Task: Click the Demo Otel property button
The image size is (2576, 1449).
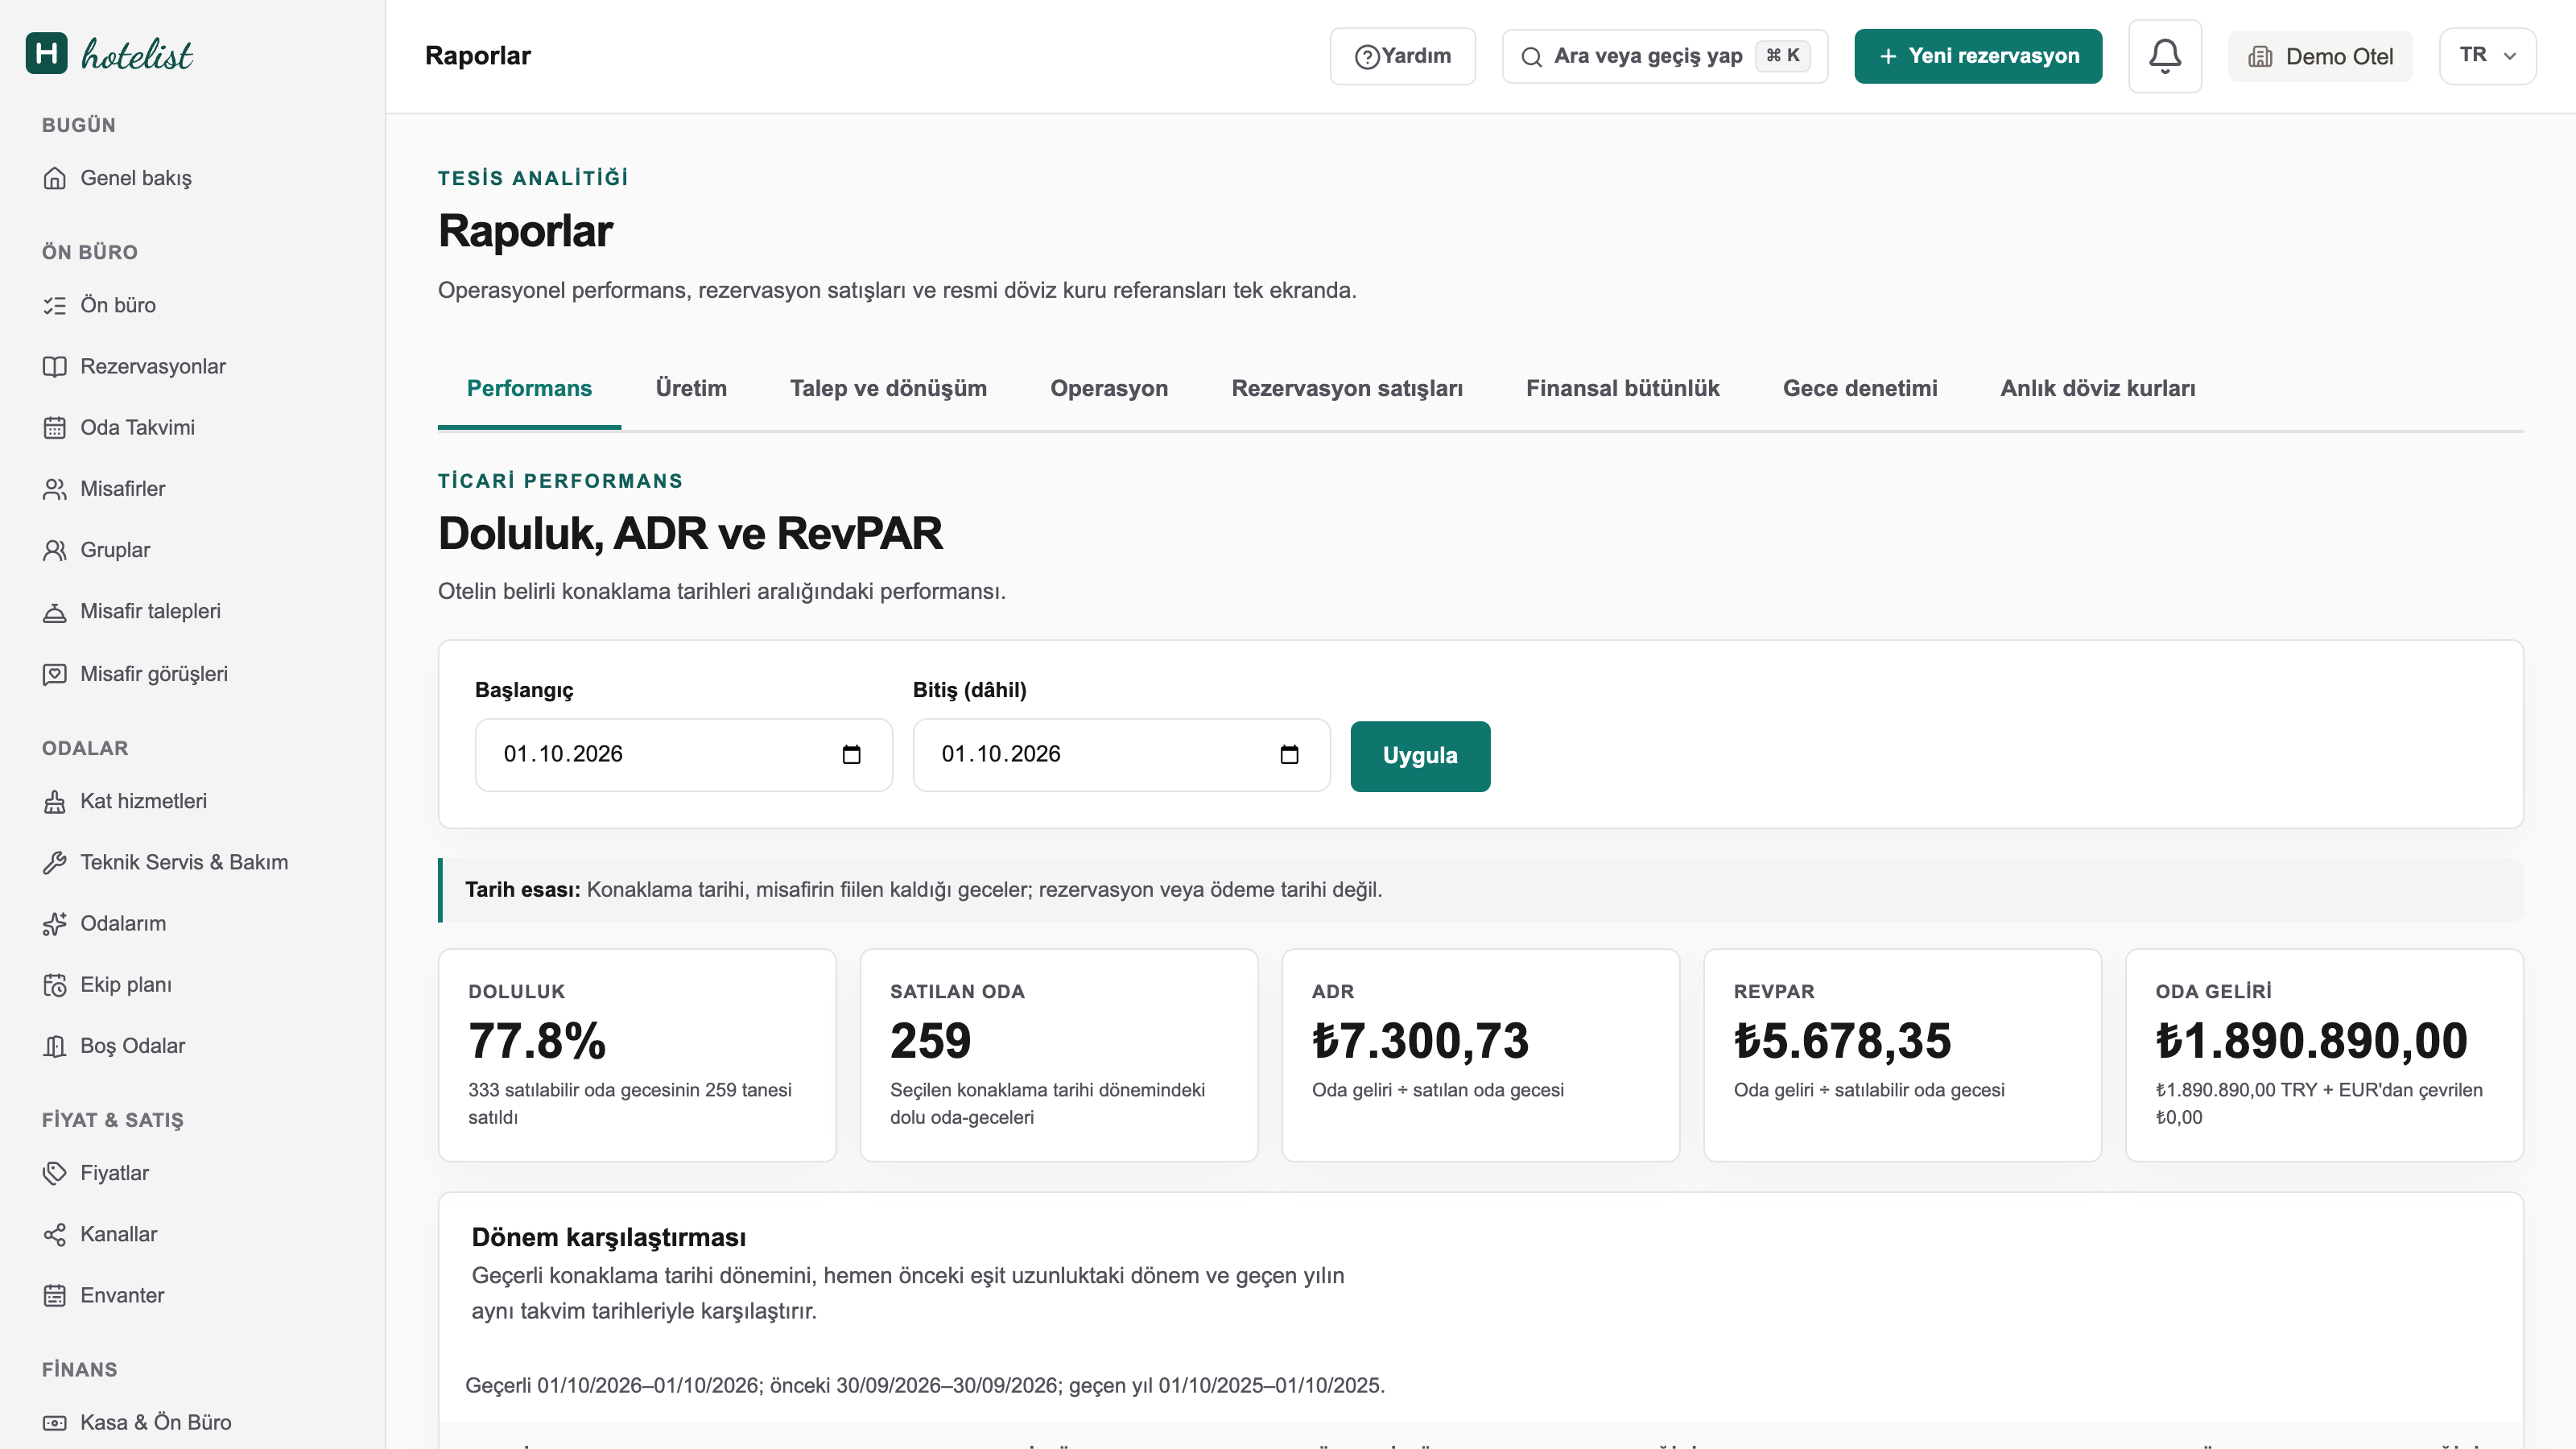Action: [x=2320, y=56]
